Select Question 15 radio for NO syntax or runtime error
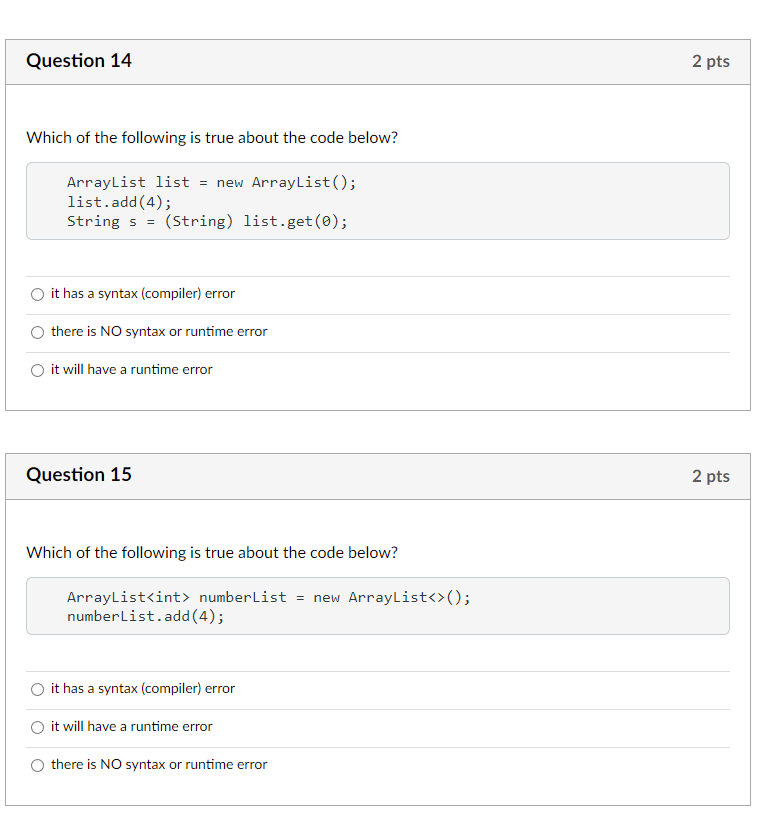762x819 pixels. pos(37,766)
